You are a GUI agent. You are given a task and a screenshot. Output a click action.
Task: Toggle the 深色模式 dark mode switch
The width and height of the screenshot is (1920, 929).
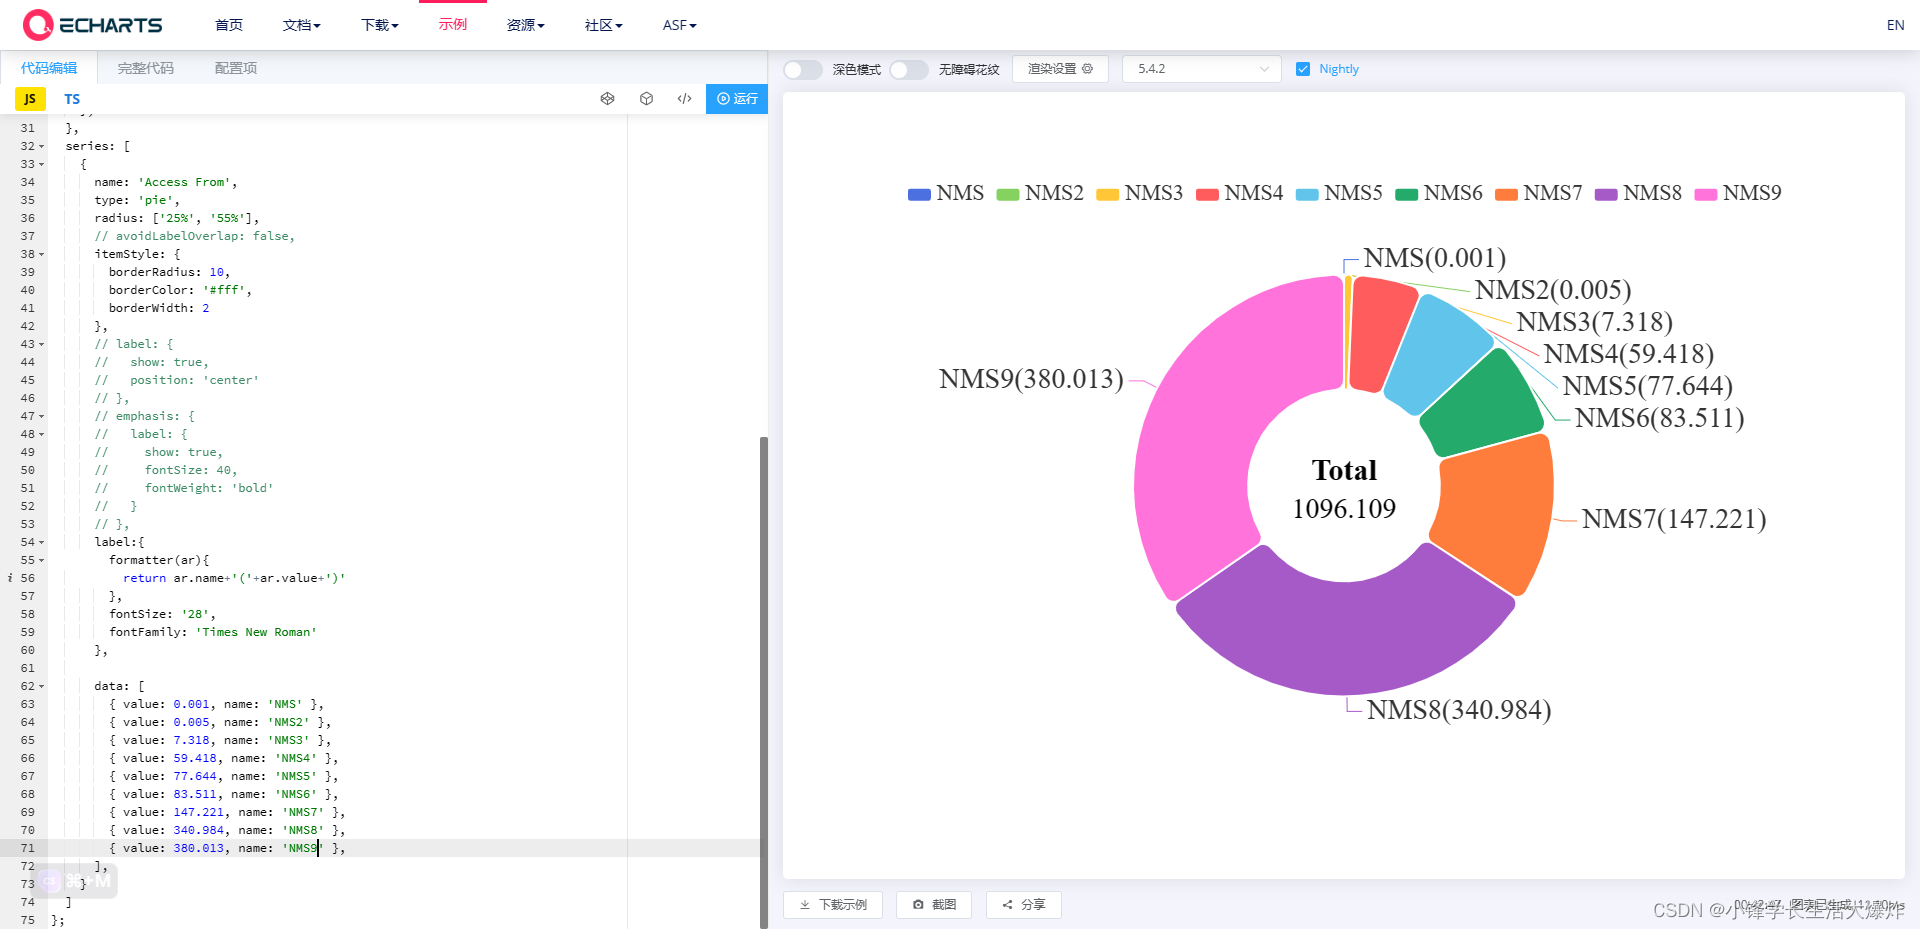click(802, 69)
